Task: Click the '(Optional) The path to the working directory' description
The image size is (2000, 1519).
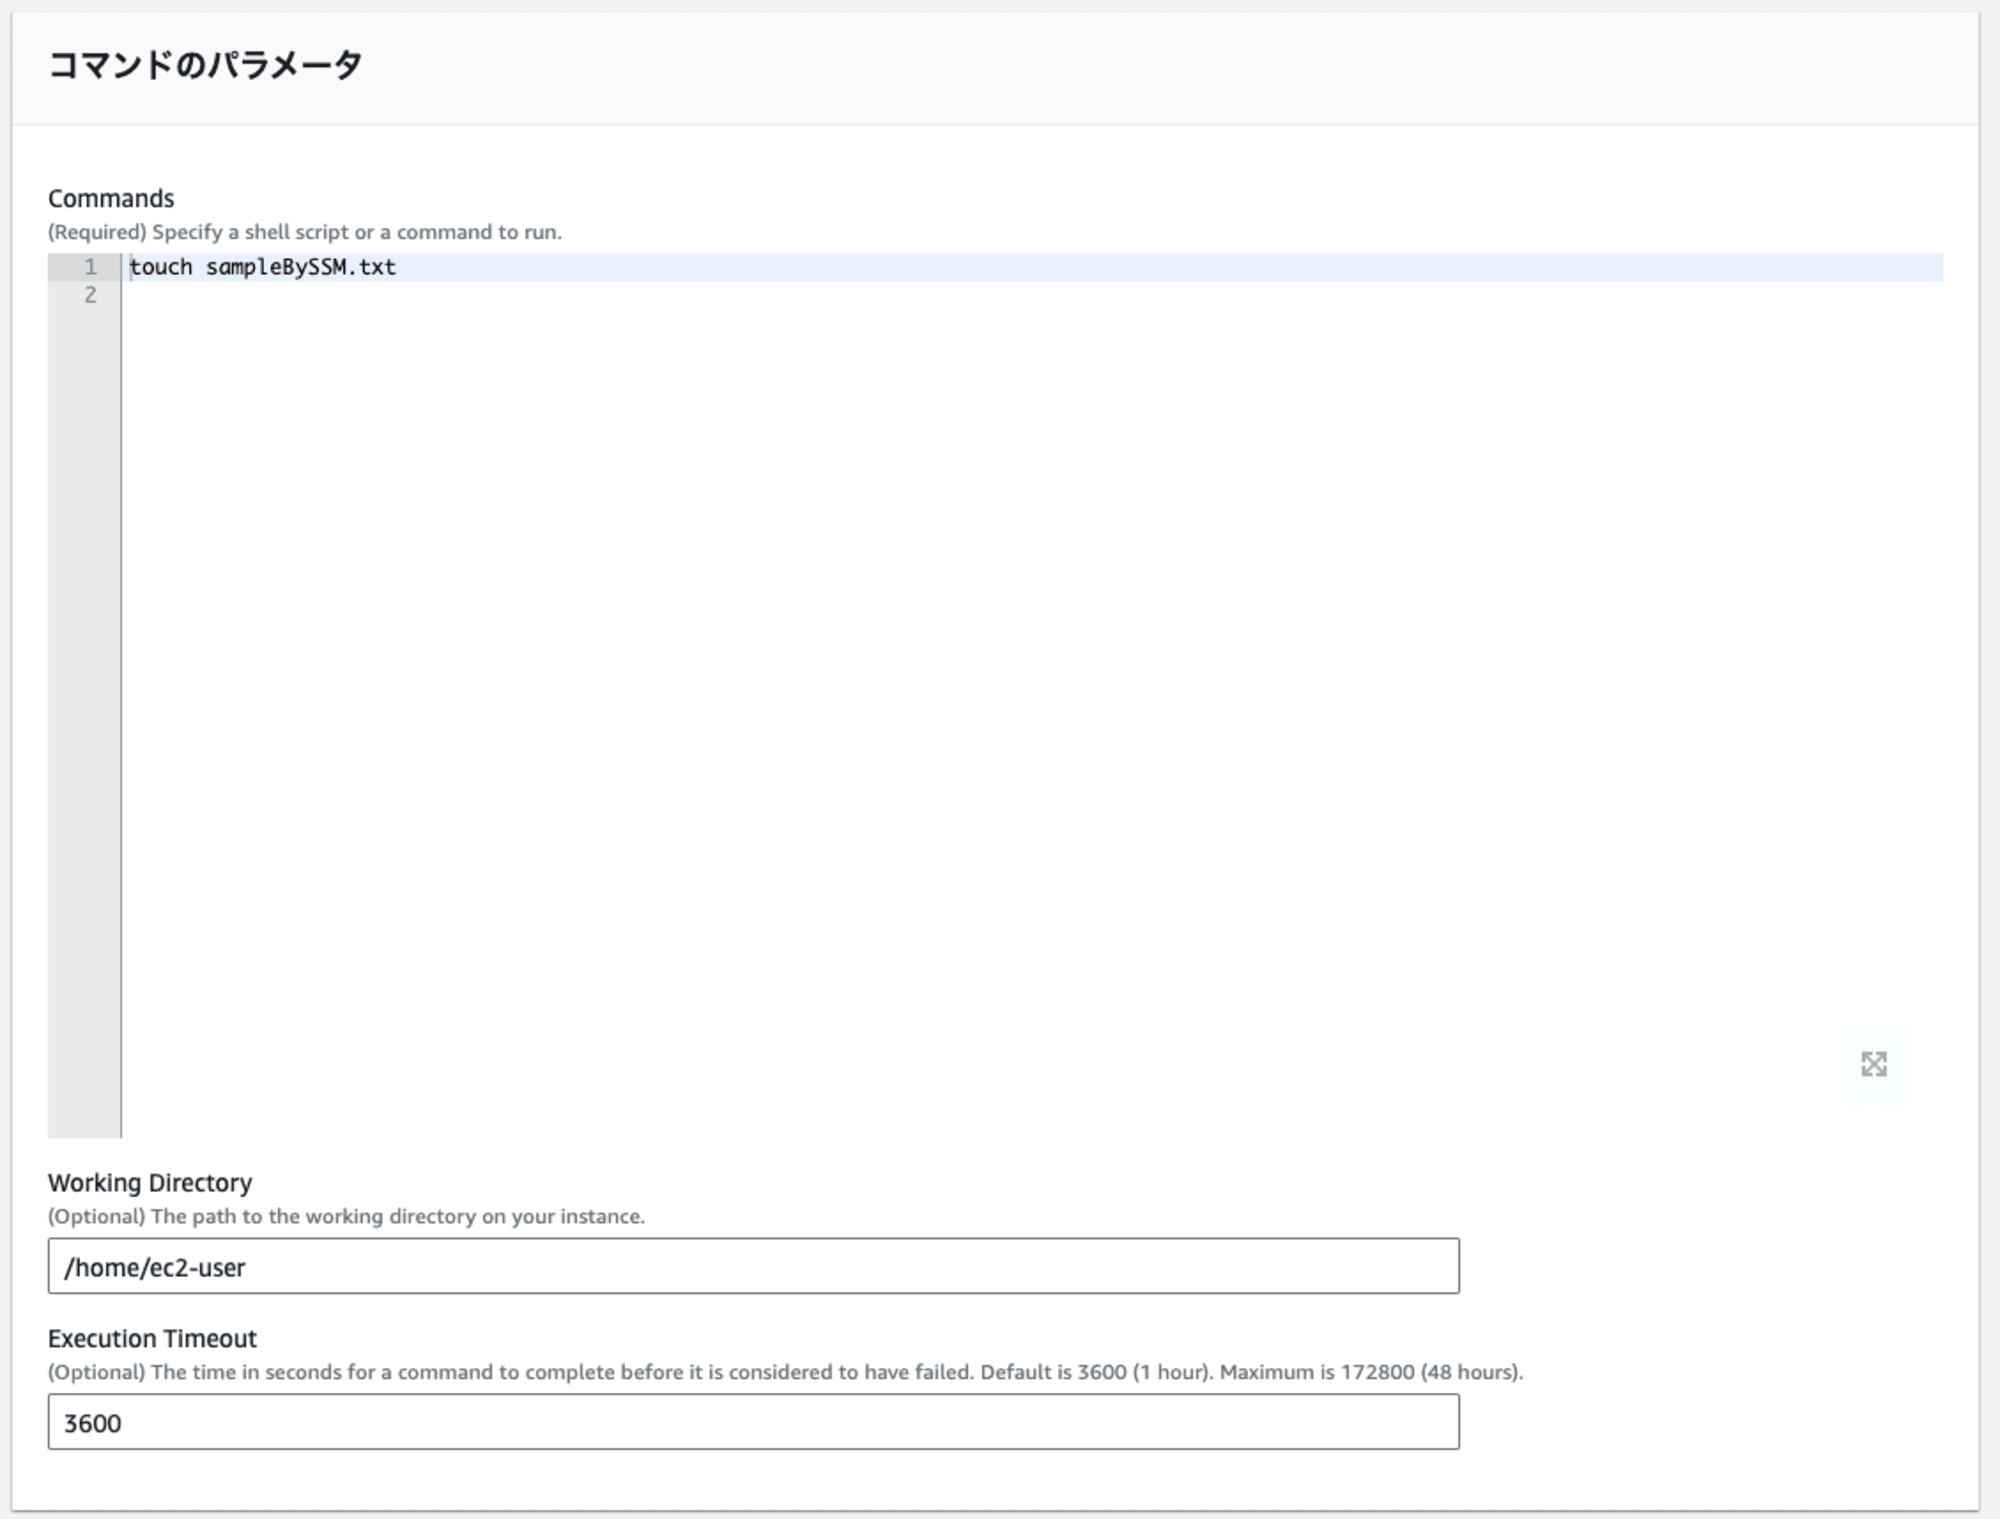Action: pyautogui.click(x=346, y=1216)
